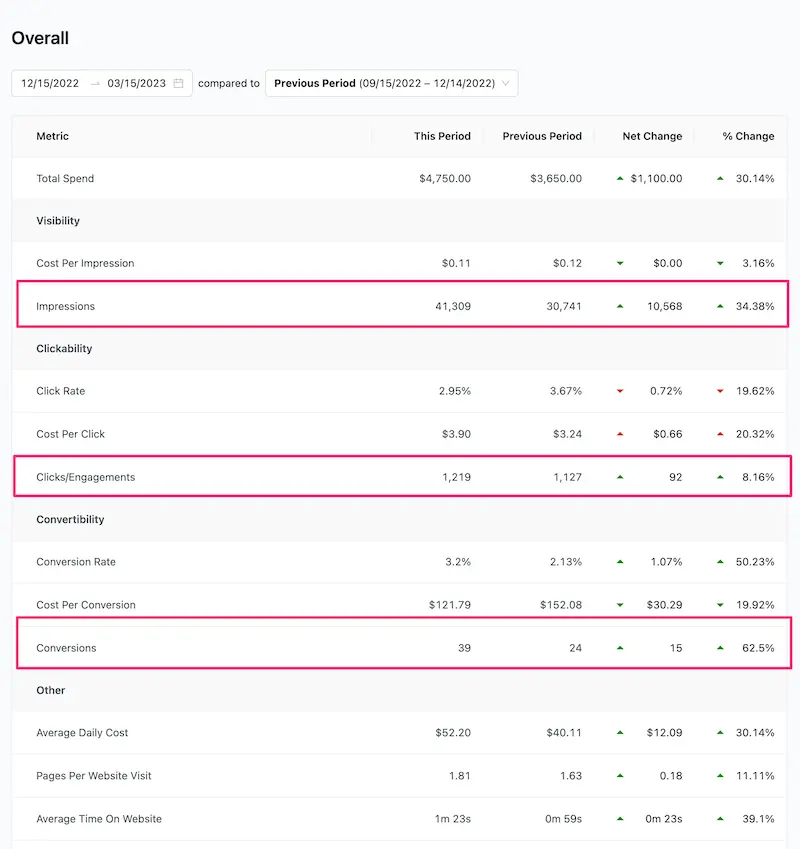This screenshot has height=849, width=800.
Task: Edit the start date 12/15/2022 field
Action: coord(49,84)
